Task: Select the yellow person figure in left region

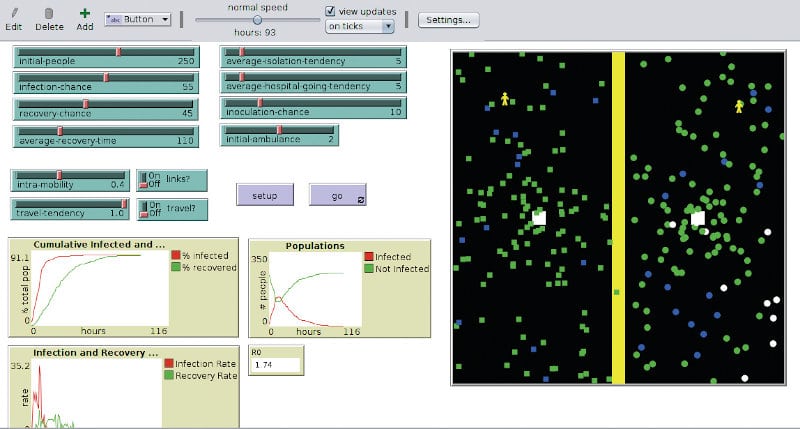Action: pyautogui.click(x=506, y=99)
